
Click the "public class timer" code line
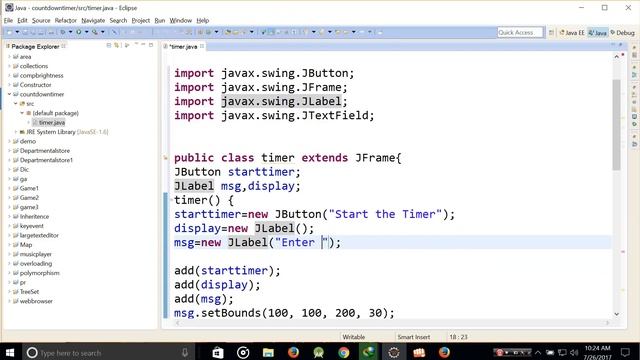(288, 158)
